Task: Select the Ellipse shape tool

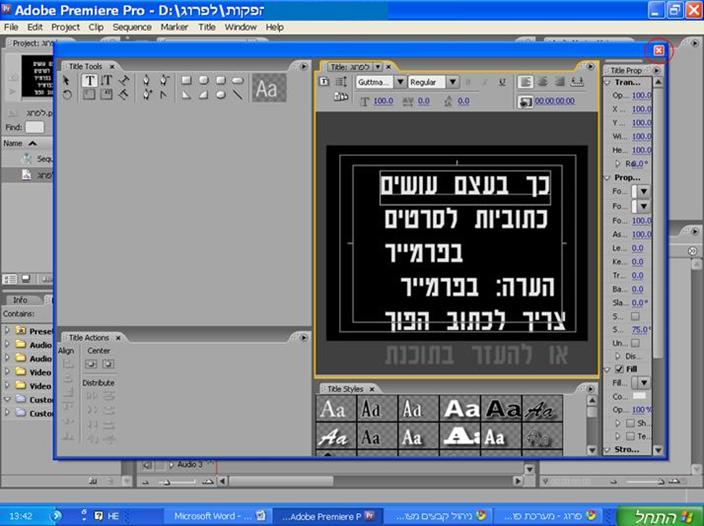Action: click(x=220, y=95)
